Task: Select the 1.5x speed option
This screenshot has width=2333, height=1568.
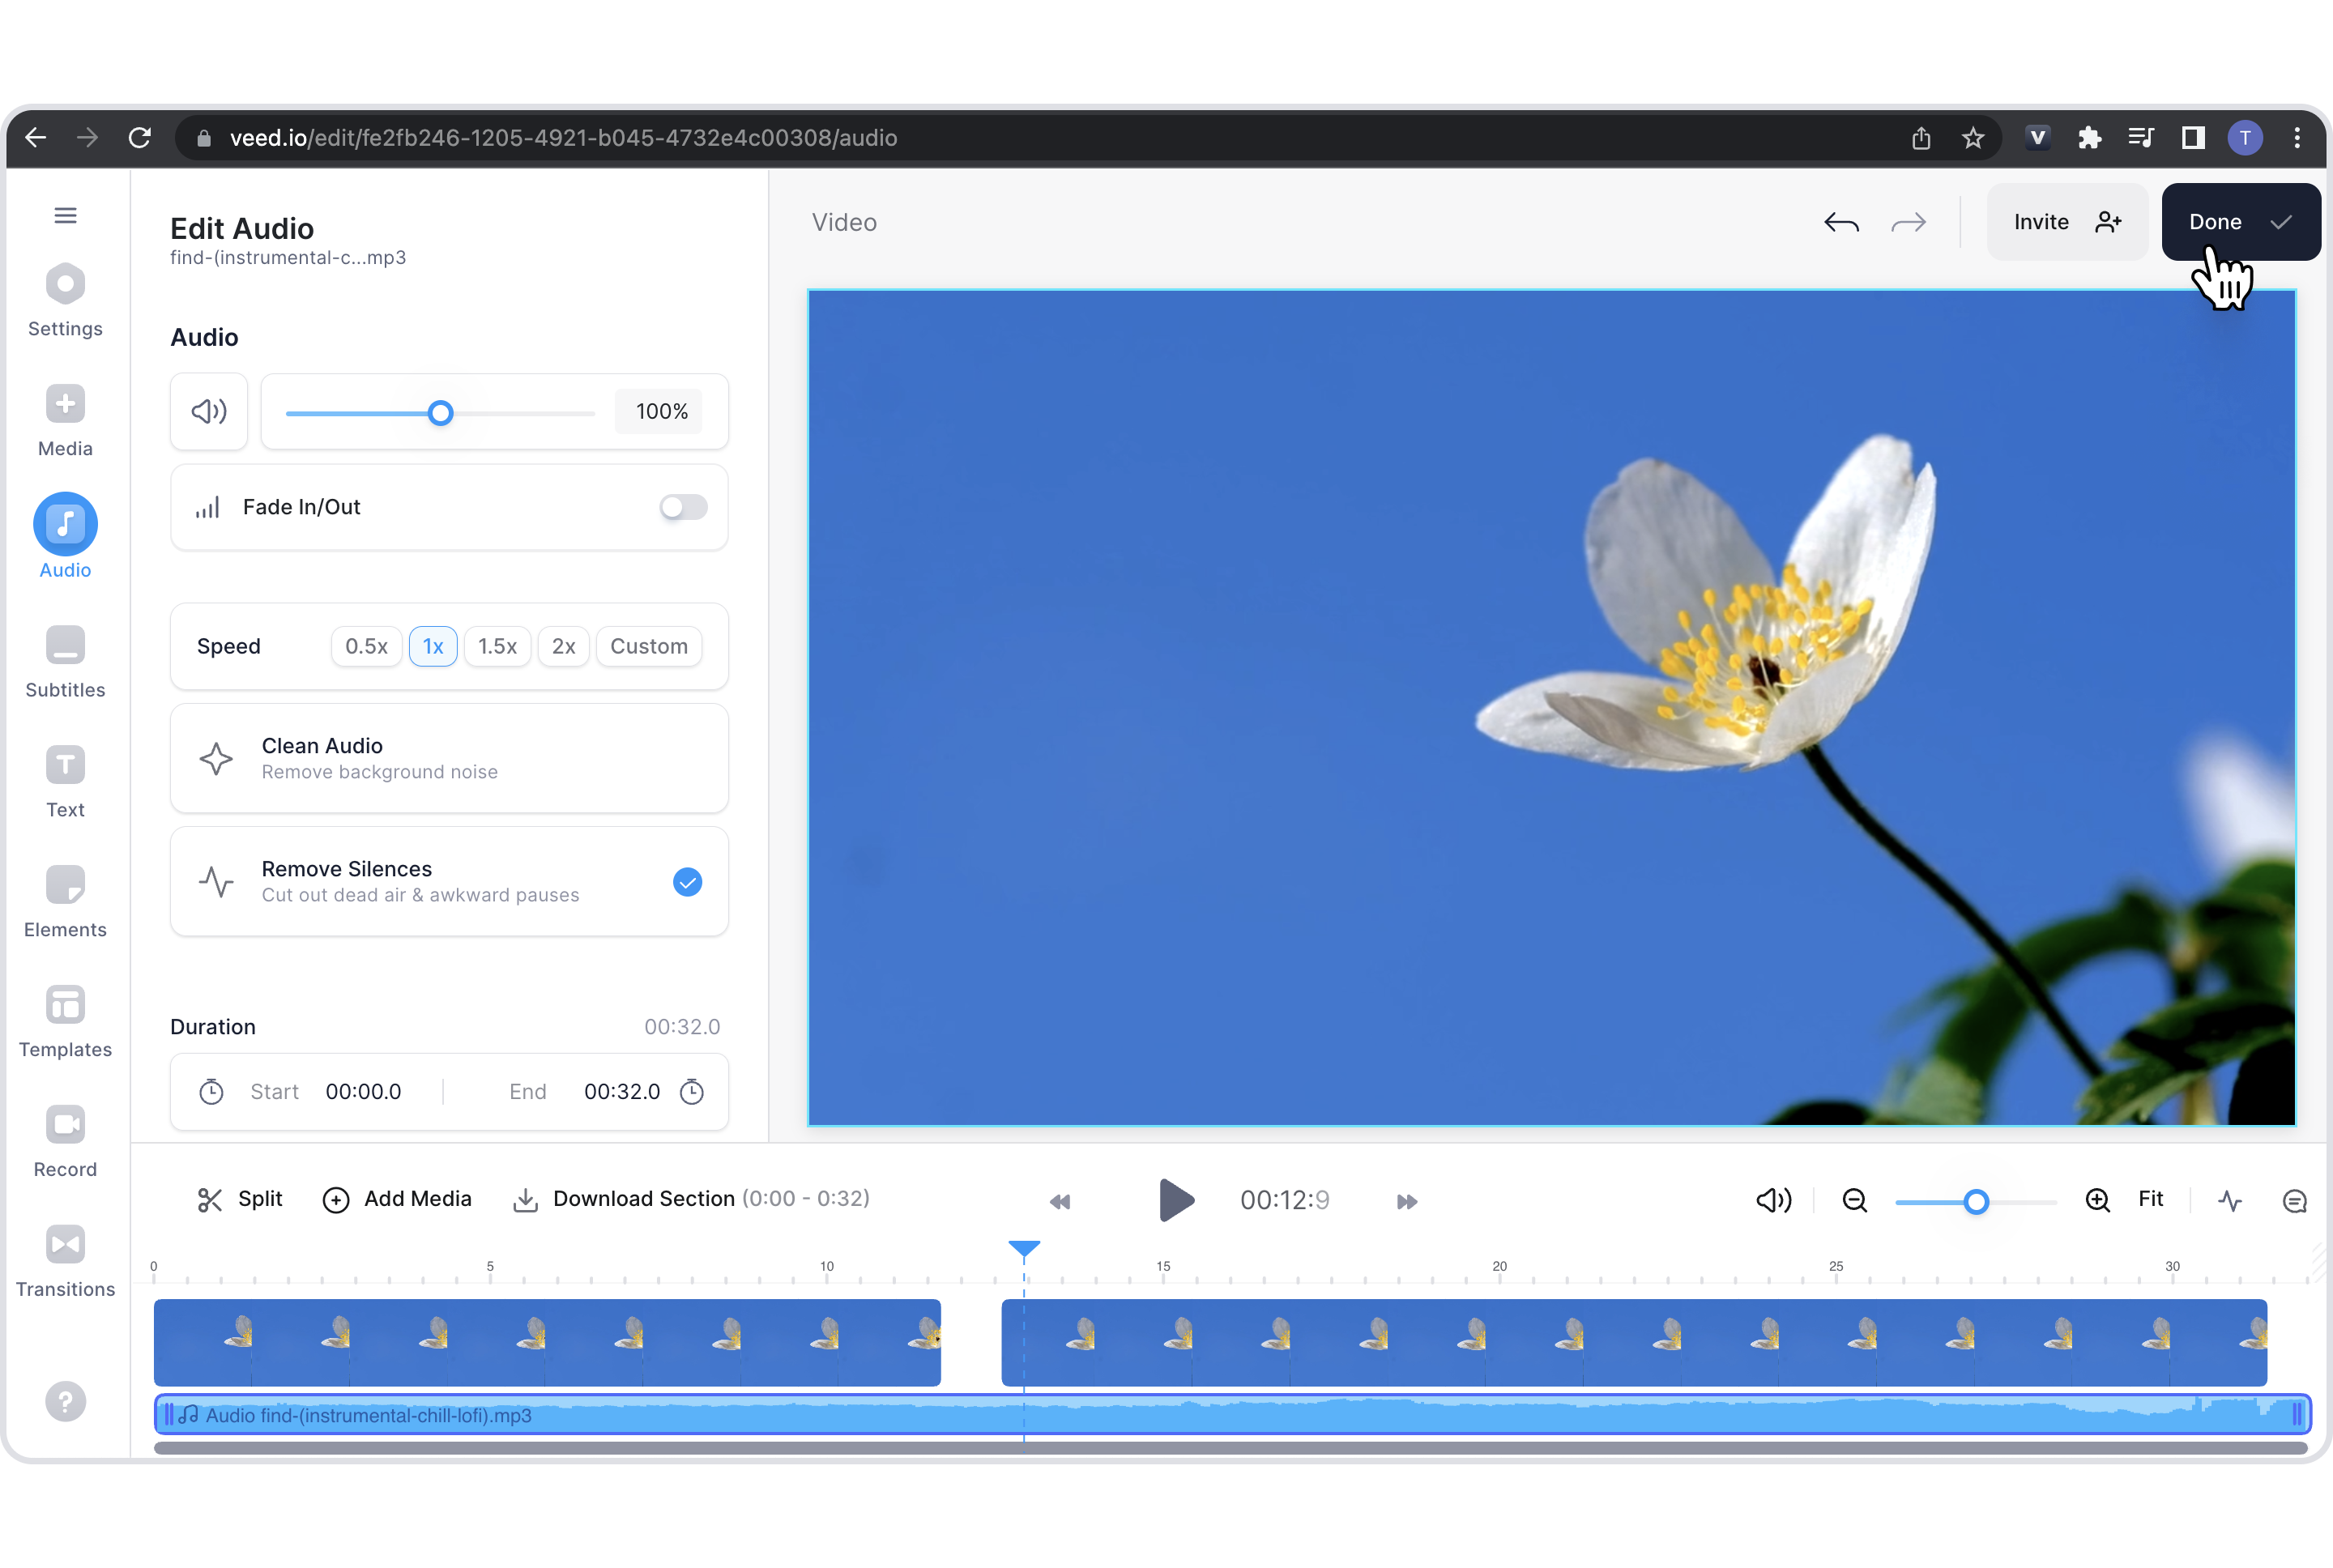Action: point(497,646)
